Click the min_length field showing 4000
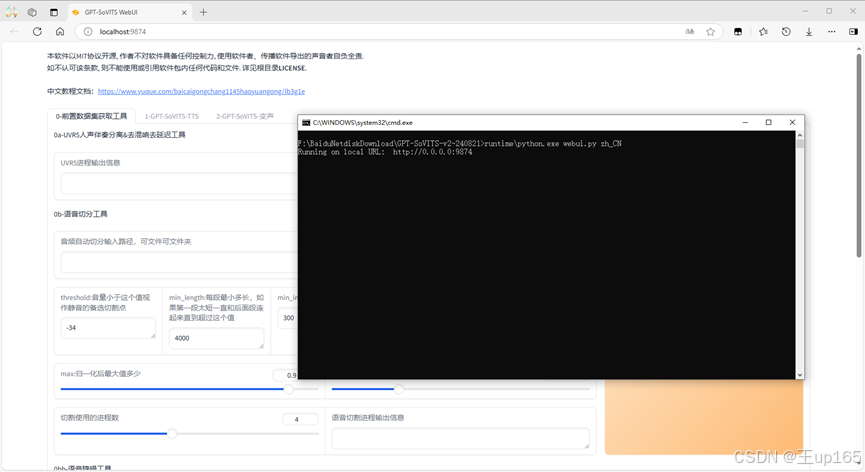The width and height of the screenshot is (865, 472). coord(216,338)
